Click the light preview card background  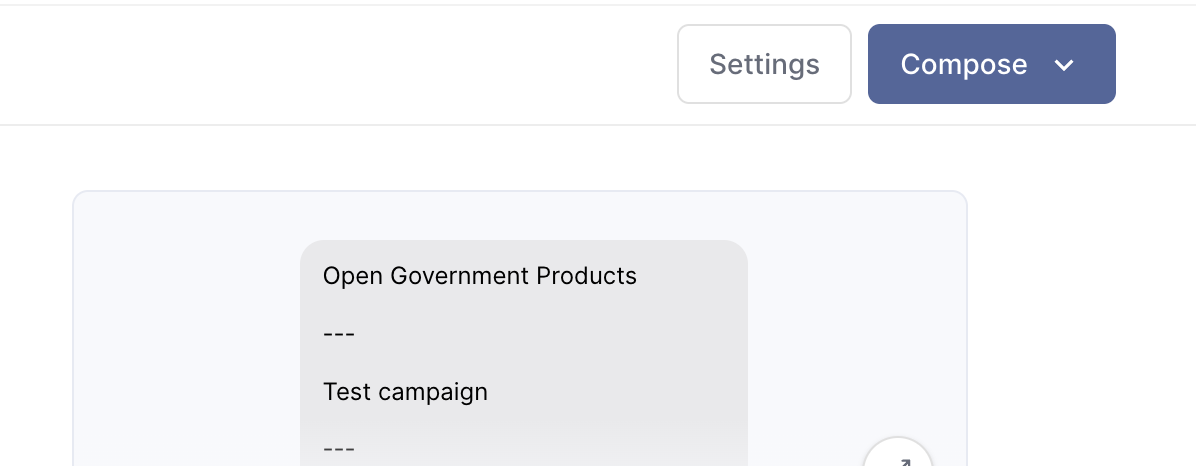pos(180,330)
